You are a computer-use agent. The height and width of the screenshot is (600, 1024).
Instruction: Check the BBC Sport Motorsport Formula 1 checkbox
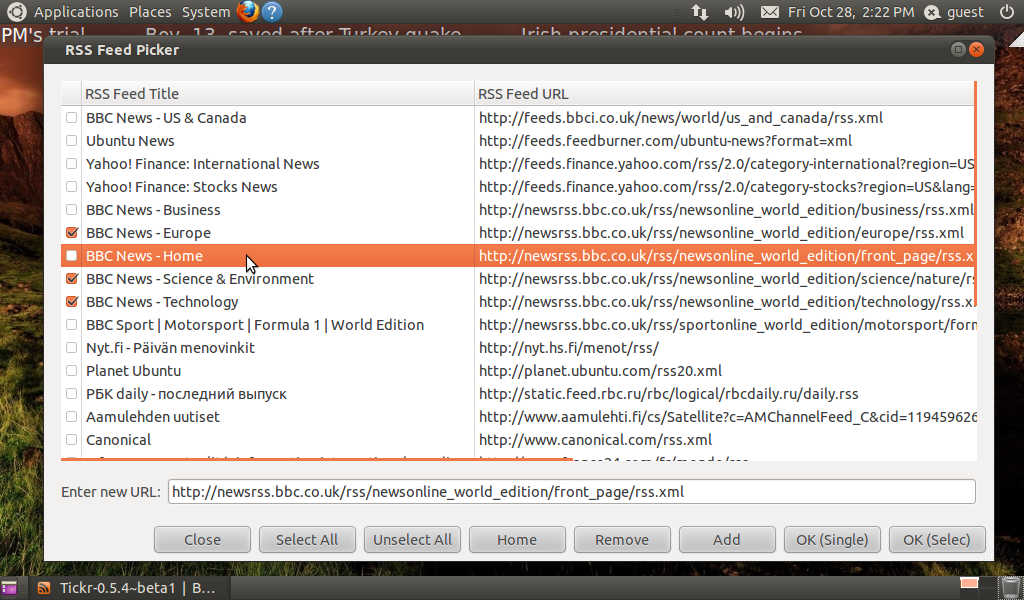tap(71, 325)
